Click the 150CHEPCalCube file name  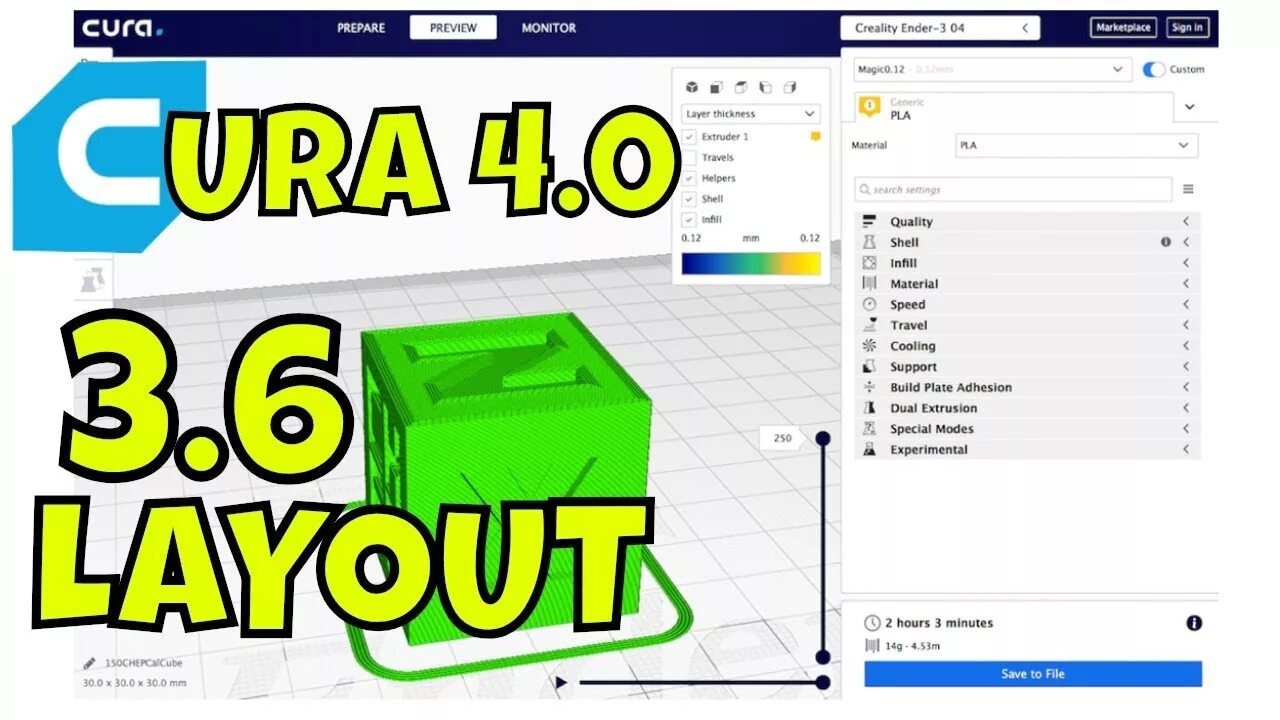144,663
